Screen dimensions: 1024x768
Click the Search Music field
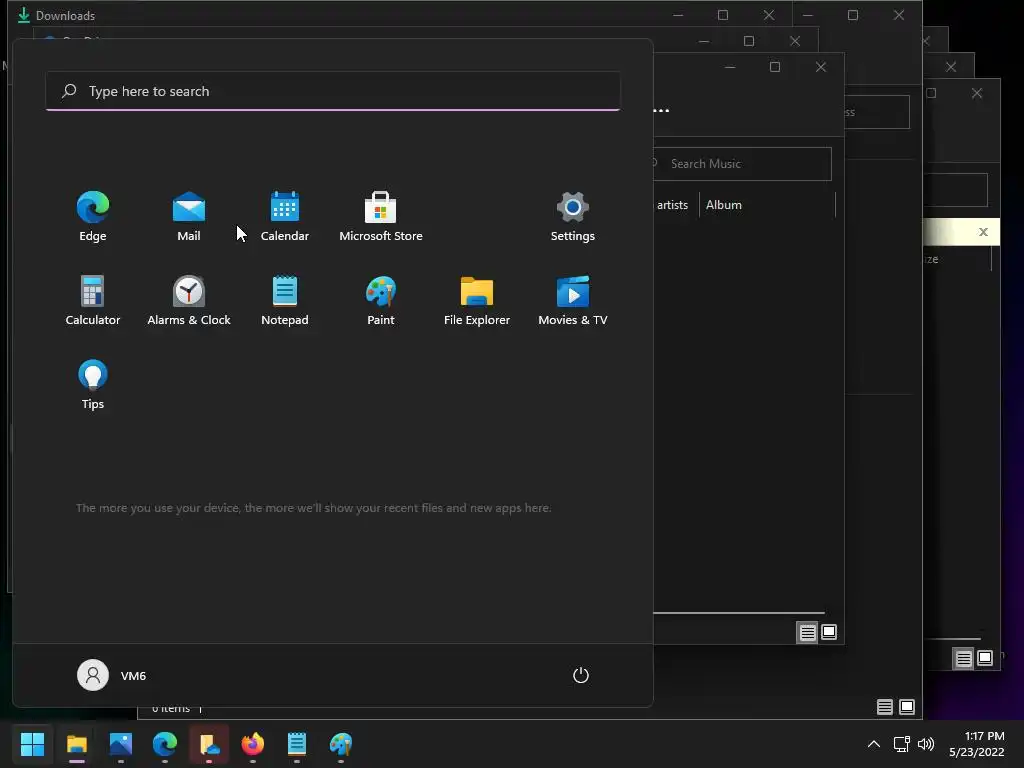coord(743,163)
